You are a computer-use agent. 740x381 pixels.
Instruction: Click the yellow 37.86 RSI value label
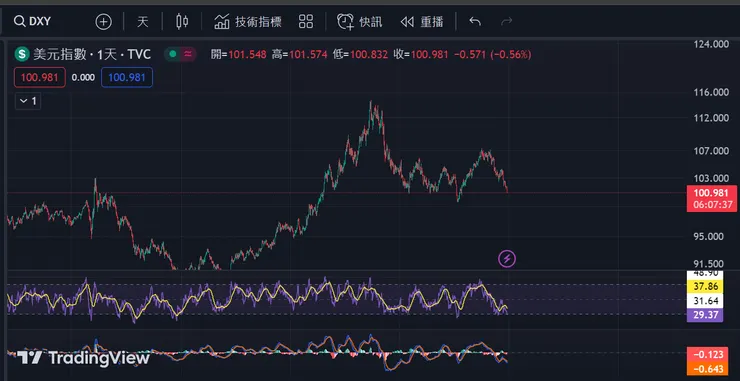pyautogui.click(x=705, y=286)
